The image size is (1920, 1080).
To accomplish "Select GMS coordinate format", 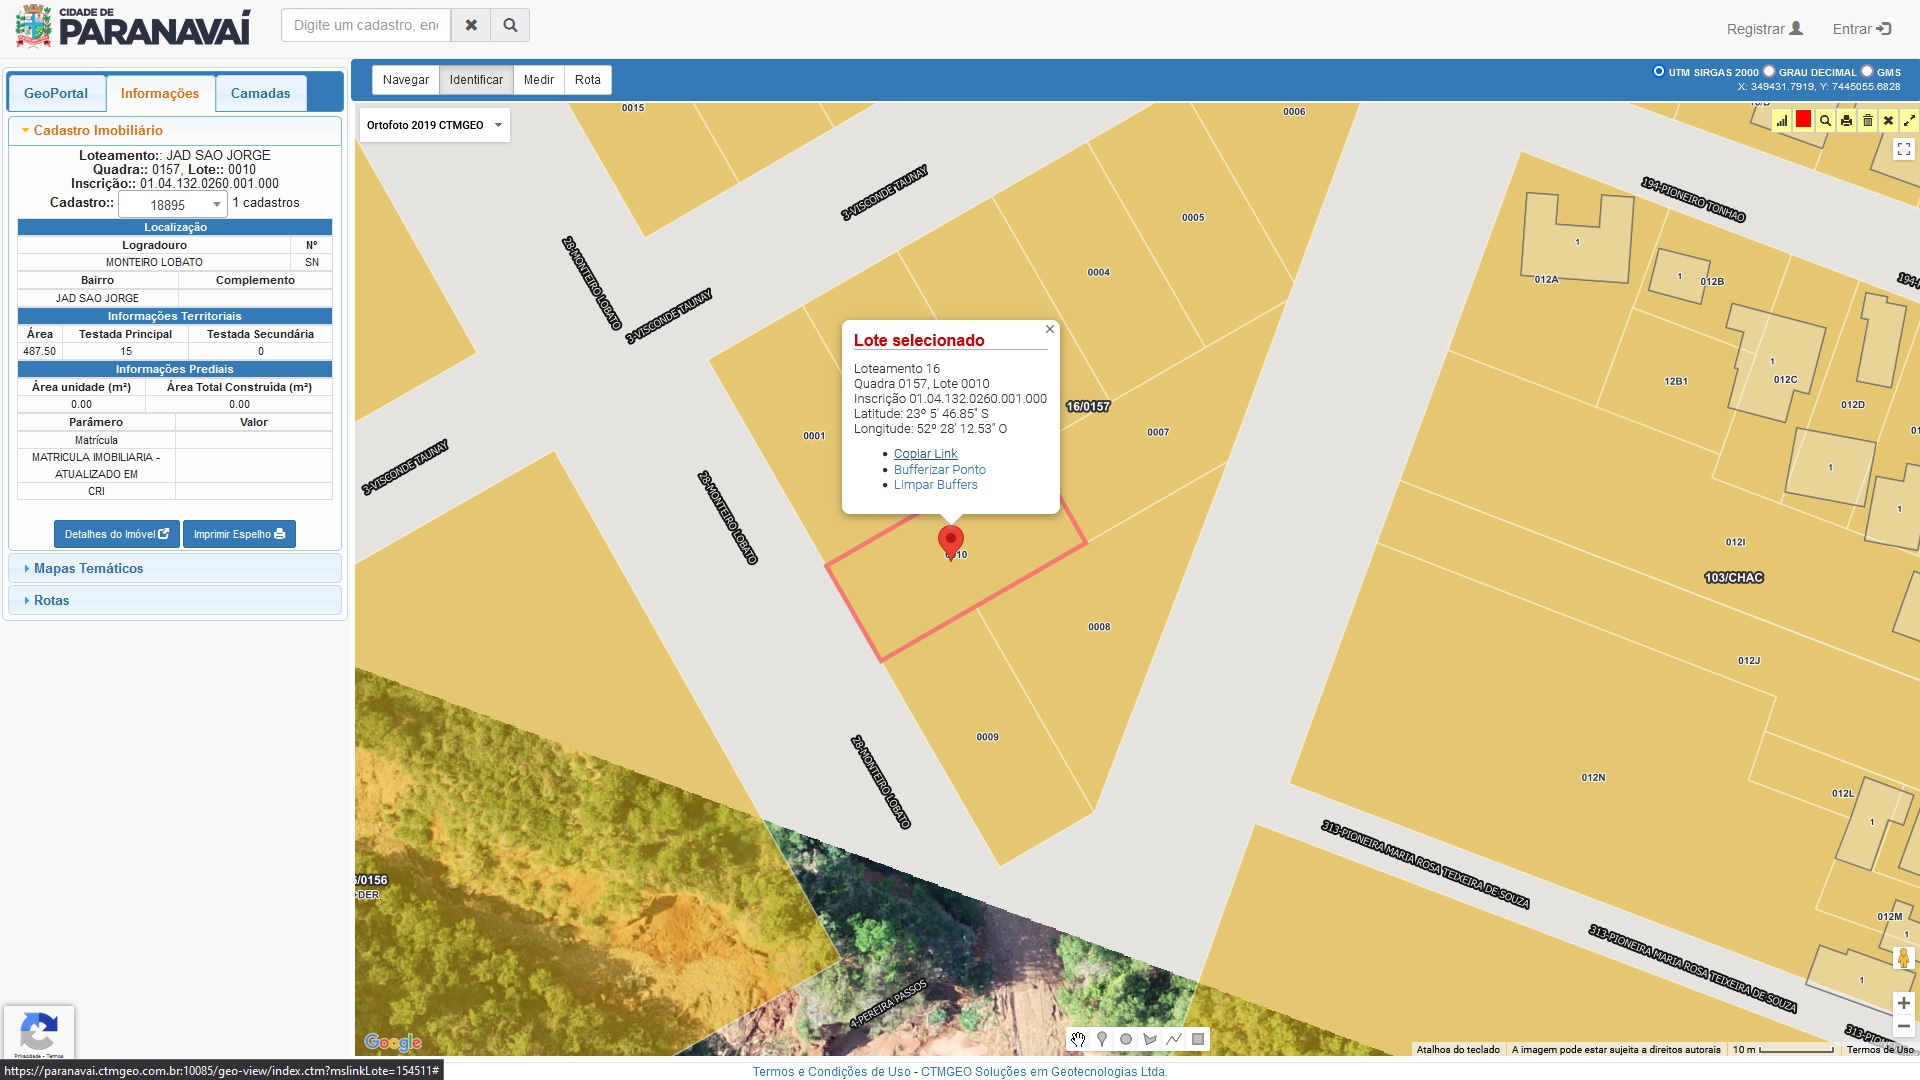I will point(1867,71).
